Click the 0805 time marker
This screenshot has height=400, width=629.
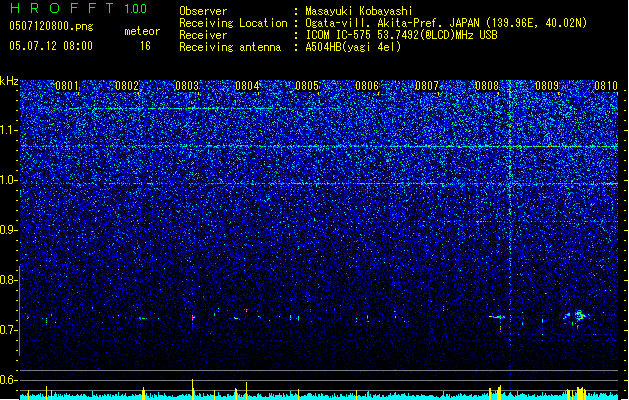[307, 86]
